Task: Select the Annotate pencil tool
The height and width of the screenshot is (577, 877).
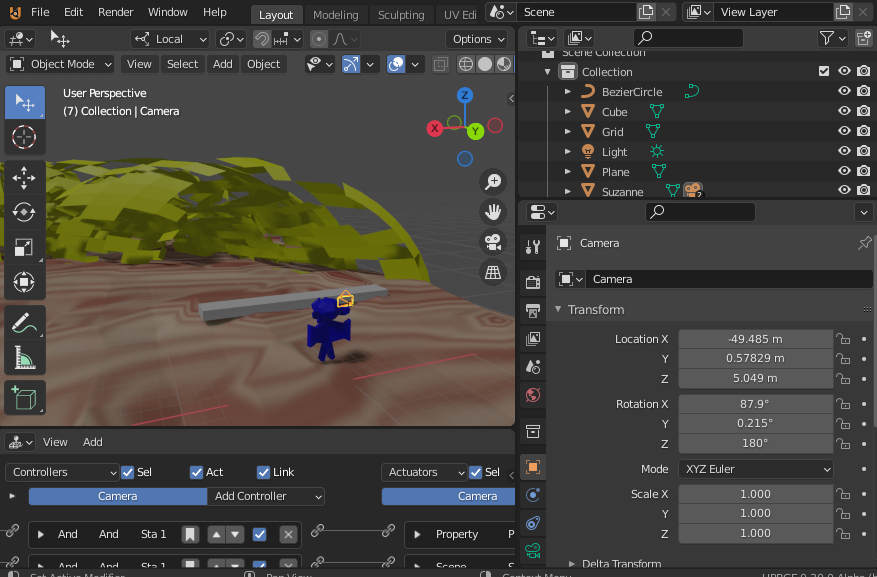Action: tap(24, 323)
